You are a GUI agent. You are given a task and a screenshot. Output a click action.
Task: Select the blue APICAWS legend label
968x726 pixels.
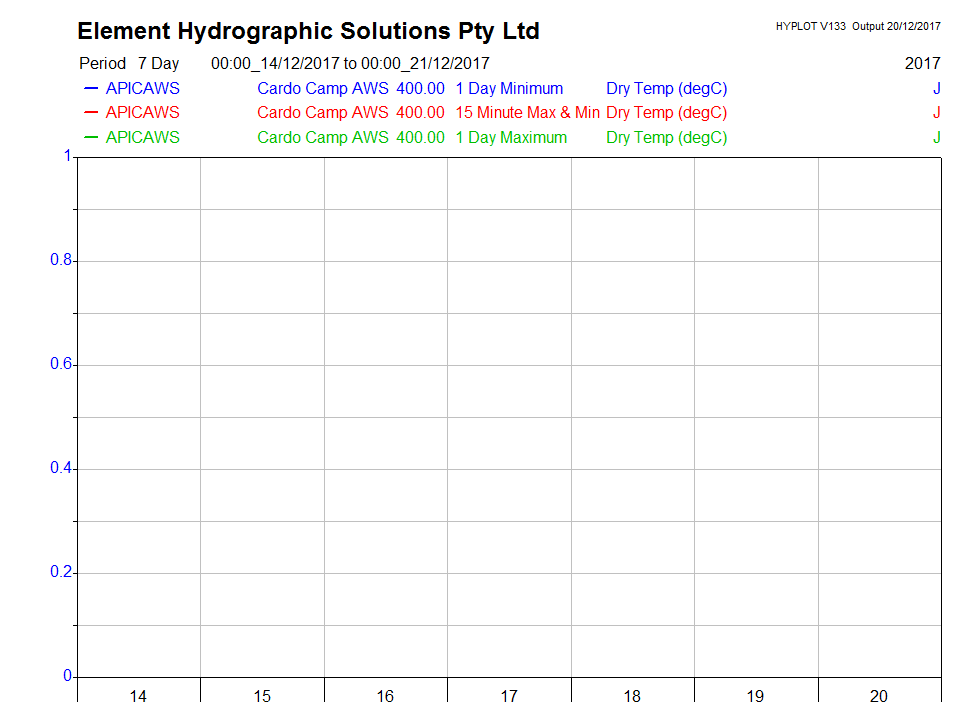pos(142,89)
